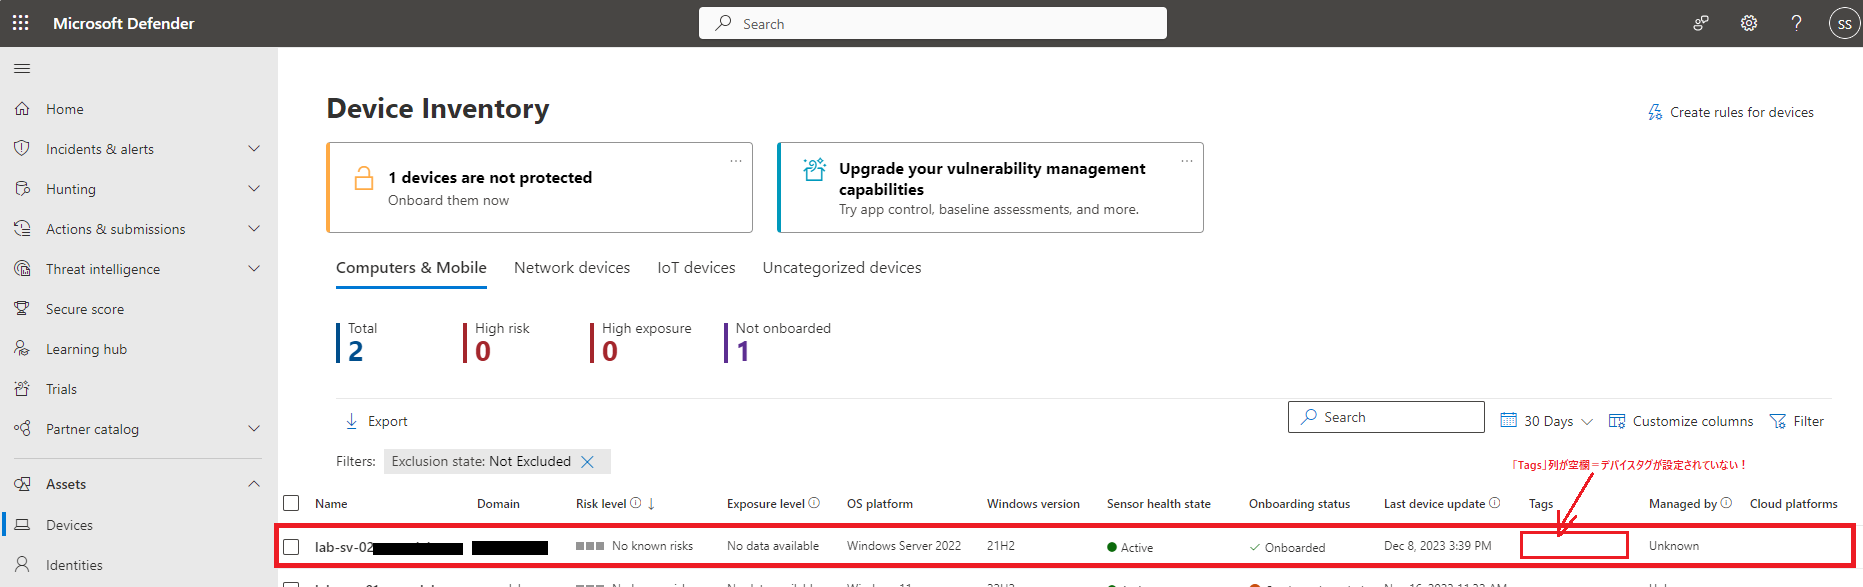The image size is (1863, 587).
Task: Click the Trials gift icon
Action: 22,388
